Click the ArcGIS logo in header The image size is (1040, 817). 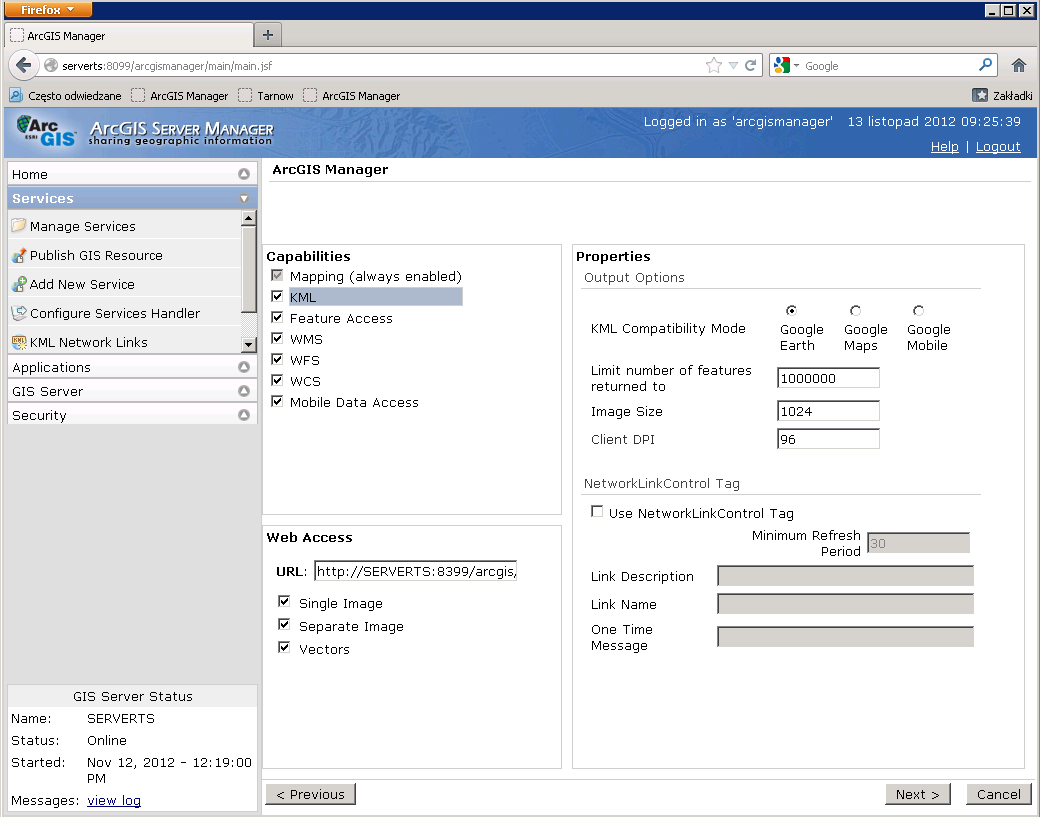pyautogui.click(x=45, y=131)
